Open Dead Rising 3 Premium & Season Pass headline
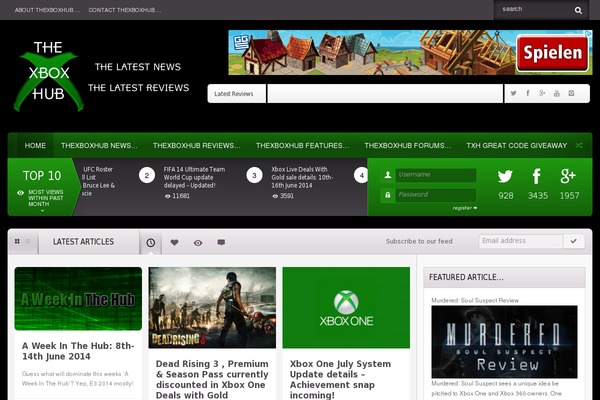This screenshot has height=400, width=600. coord(212,379)
